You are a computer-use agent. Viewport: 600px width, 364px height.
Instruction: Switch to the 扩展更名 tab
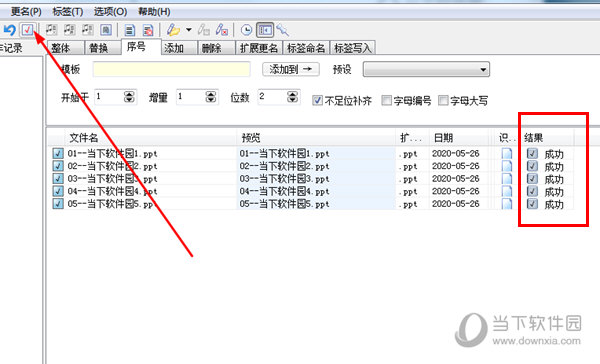(259, 48)
